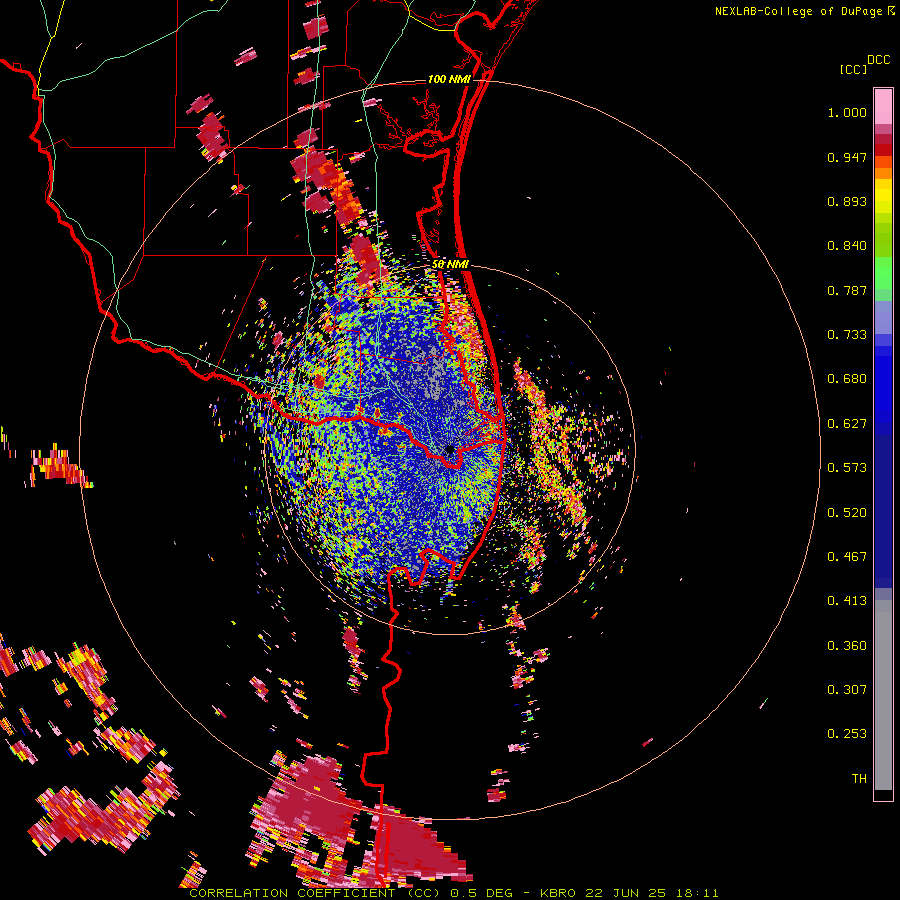
Task: Click the 0.733 scale value
Action: (x=847, y=335)
